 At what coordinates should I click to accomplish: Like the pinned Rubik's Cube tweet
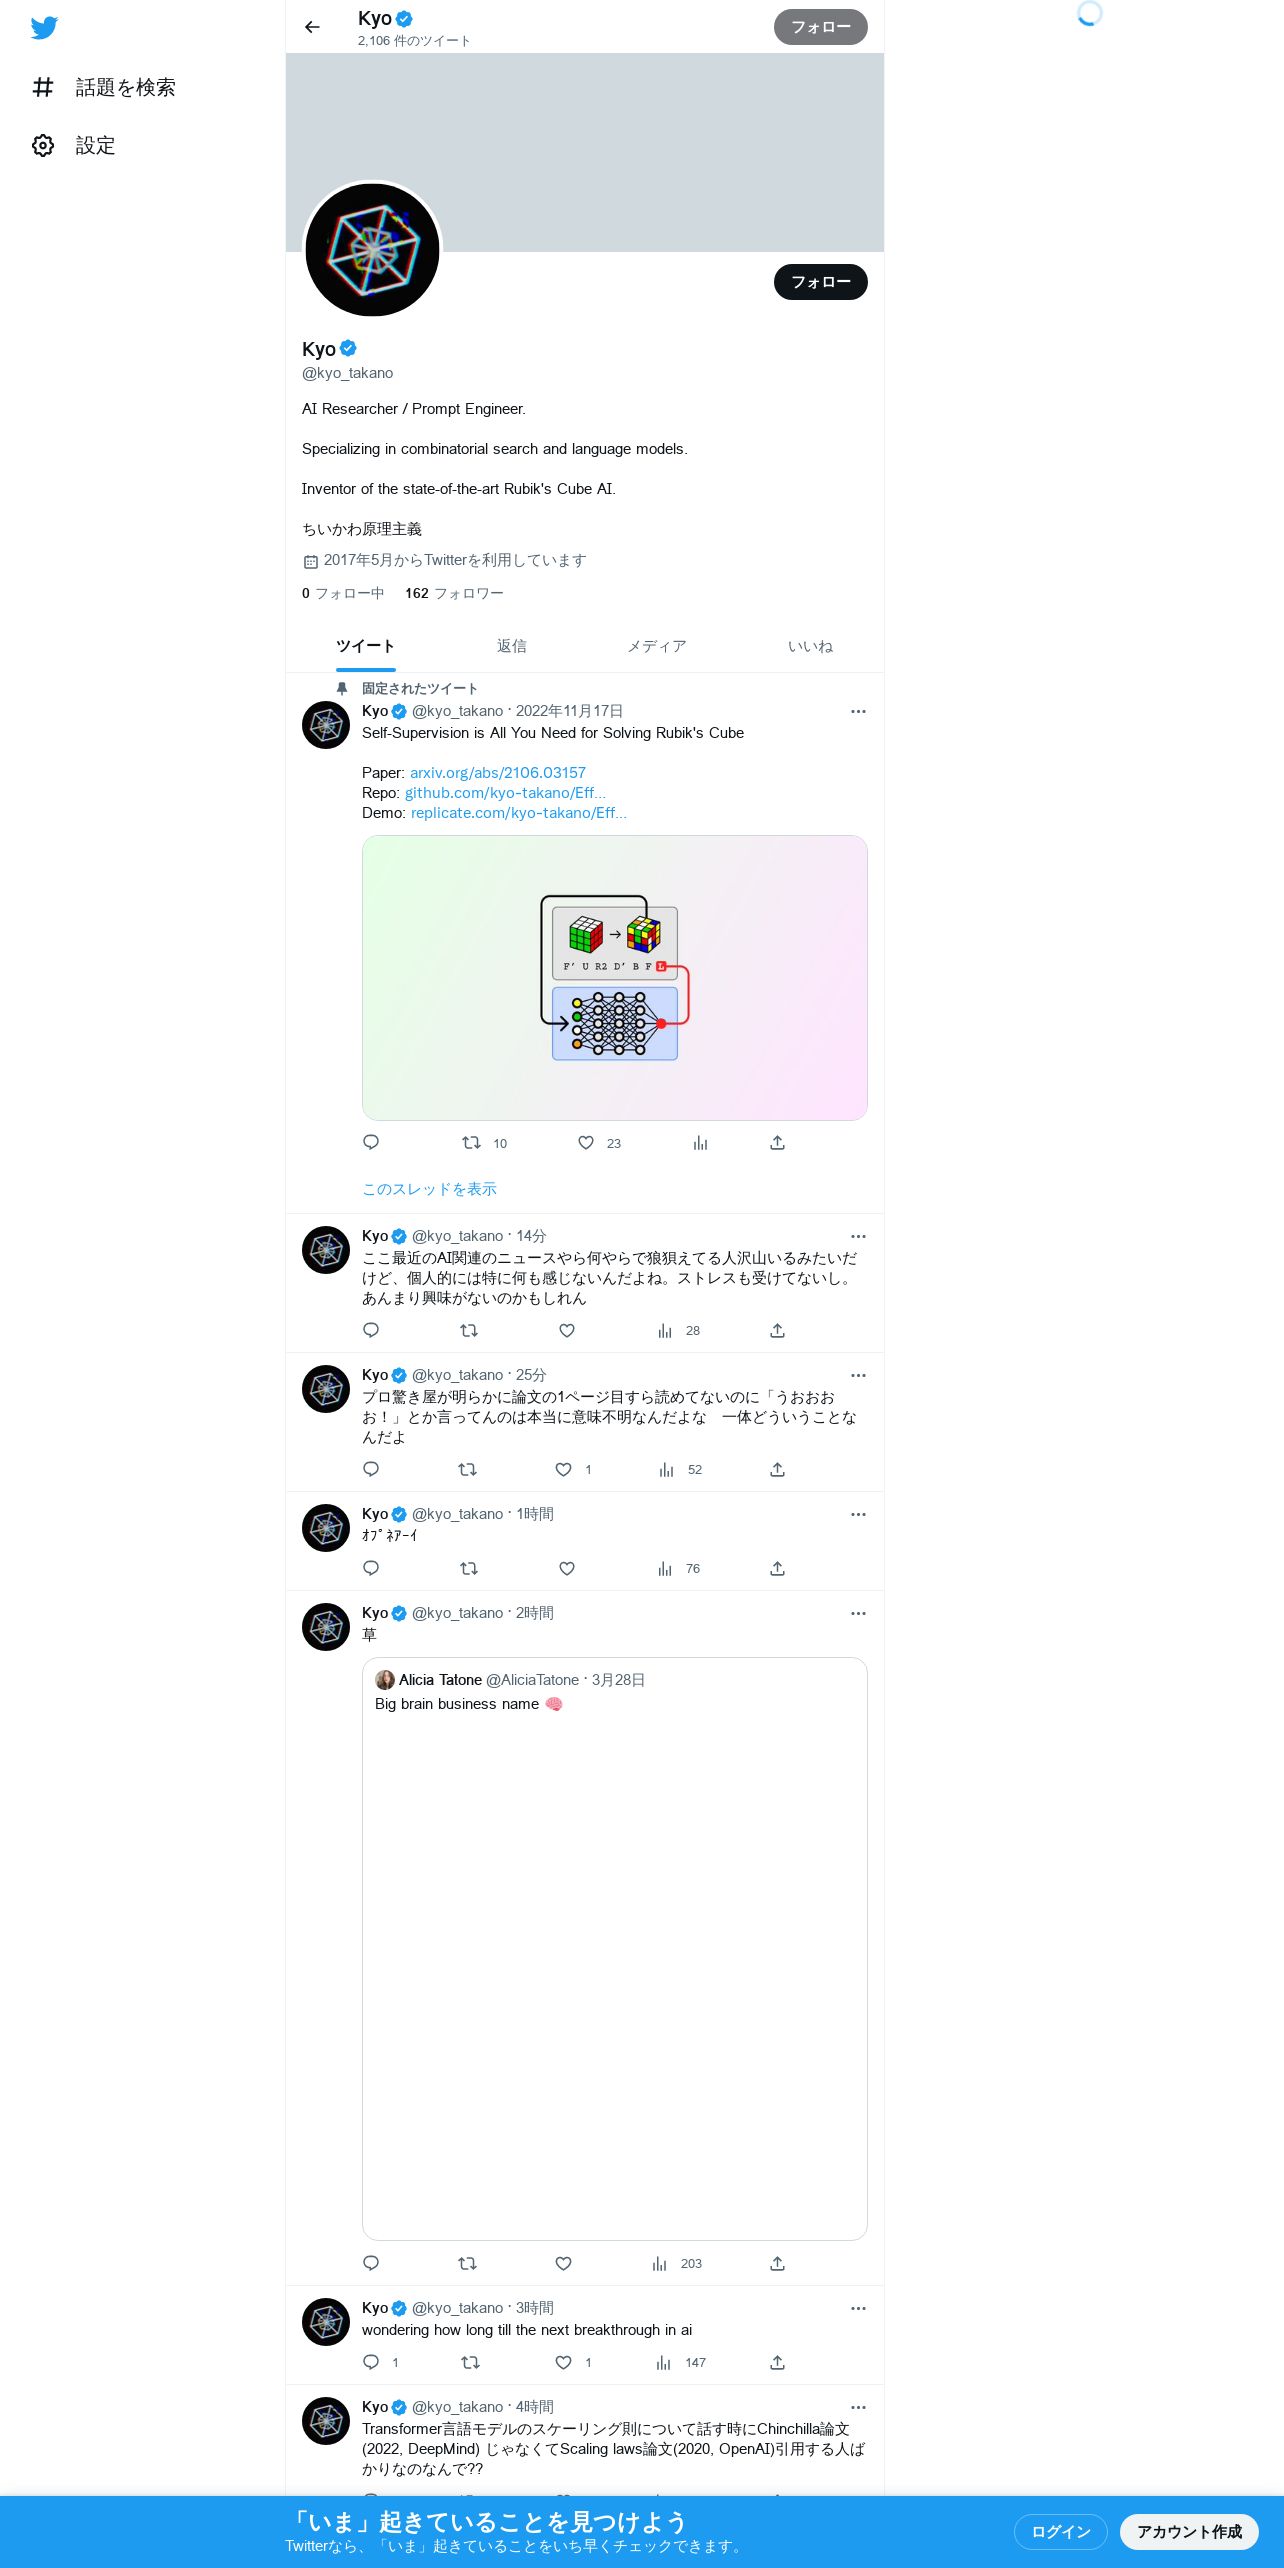586,1143
